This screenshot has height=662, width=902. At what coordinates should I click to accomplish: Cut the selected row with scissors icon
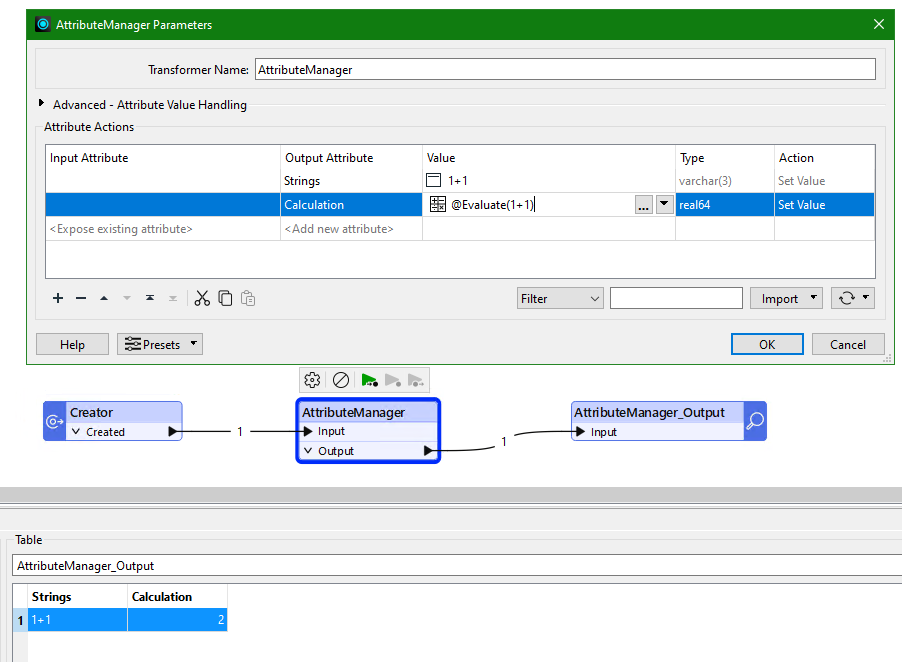[202, 298]
